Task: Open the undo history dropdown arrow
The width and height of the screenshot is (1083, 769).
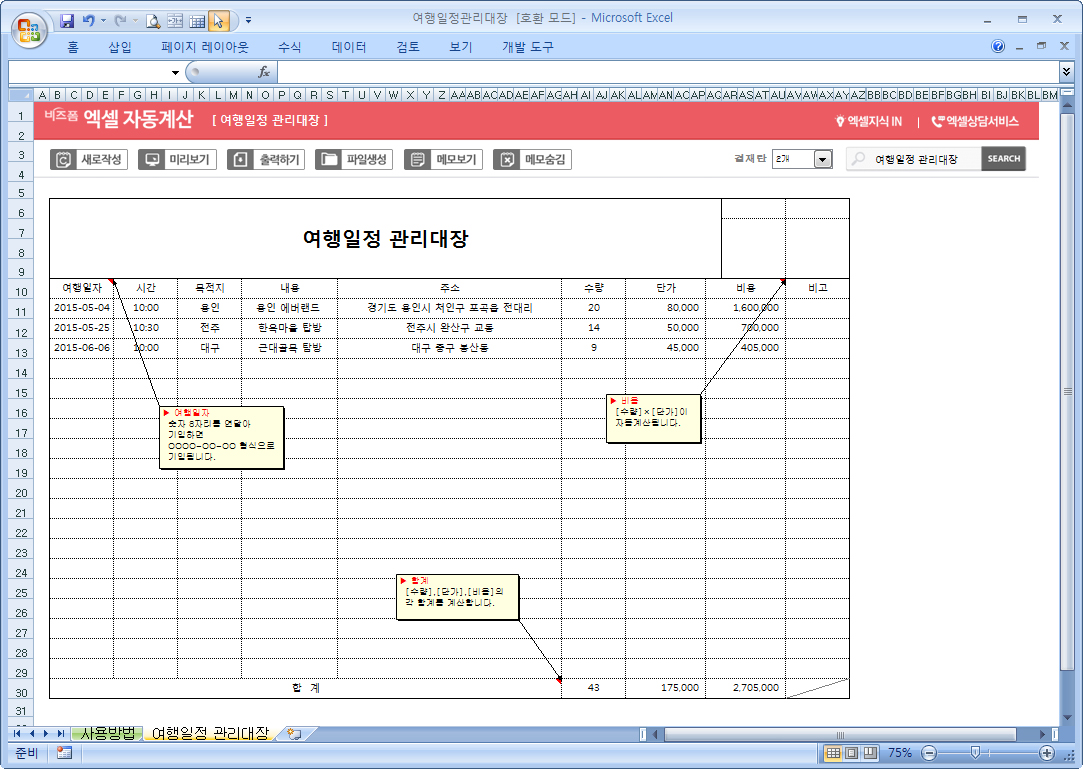Action: click(104, 21)
